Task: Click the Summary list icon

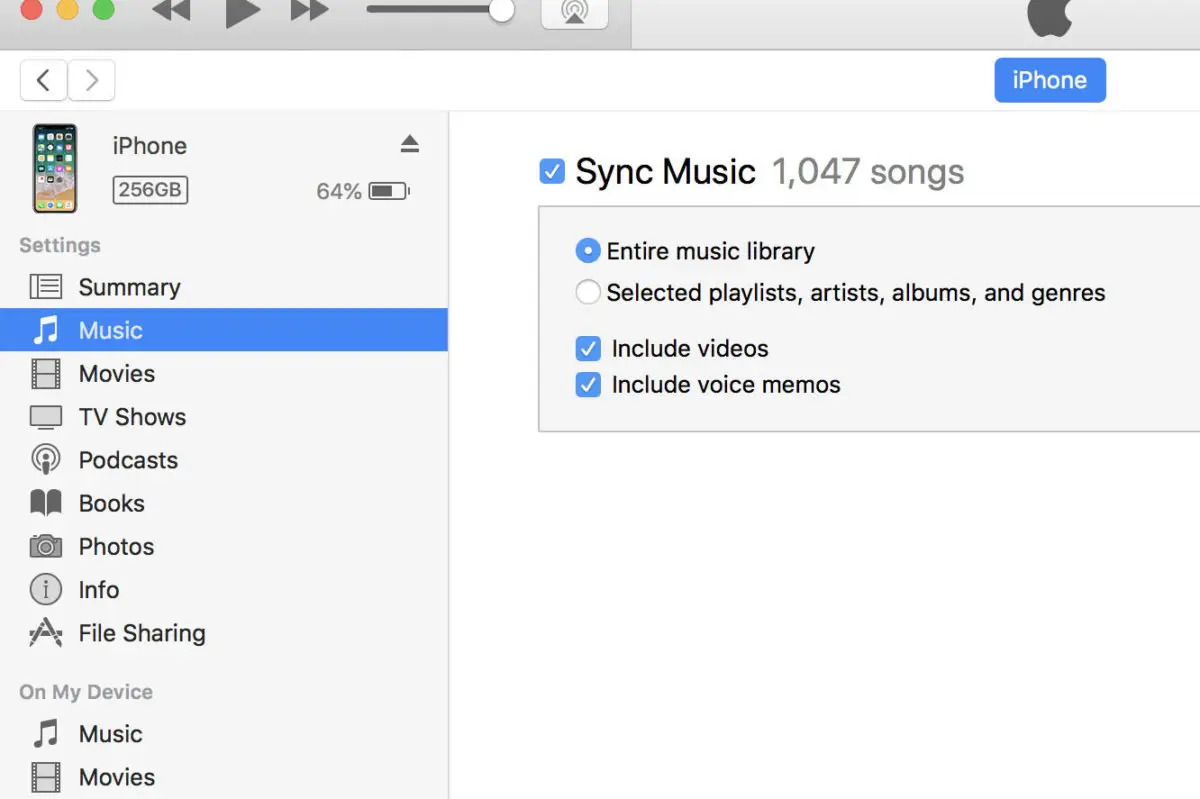Action: click(x=45, y=287)
